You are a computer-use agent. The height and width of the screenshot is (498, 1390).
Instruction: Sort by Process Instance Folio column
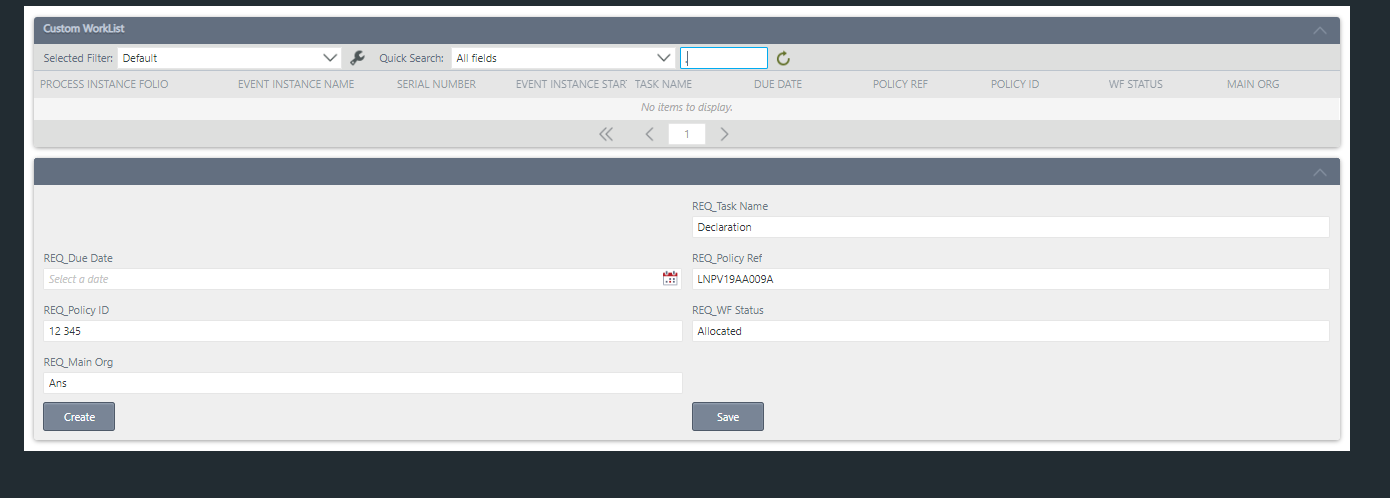click(104, 84)
